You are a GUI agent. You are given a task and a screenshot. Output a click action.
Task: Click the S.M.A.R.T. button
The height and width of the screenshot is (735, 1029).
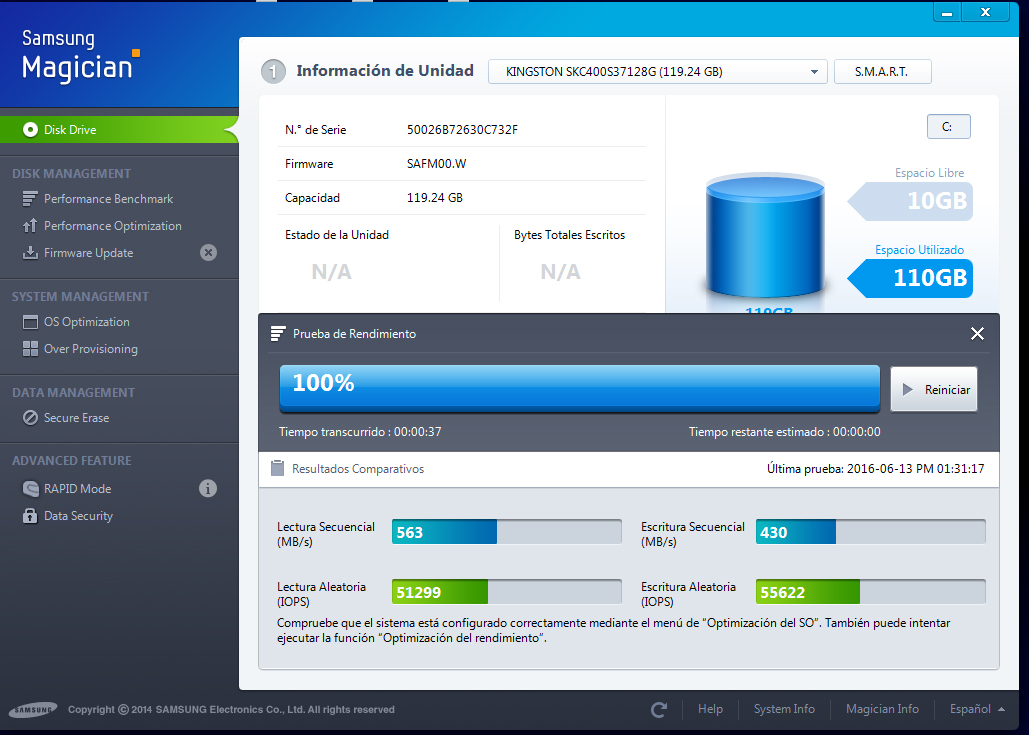click(x=882, y=72)
